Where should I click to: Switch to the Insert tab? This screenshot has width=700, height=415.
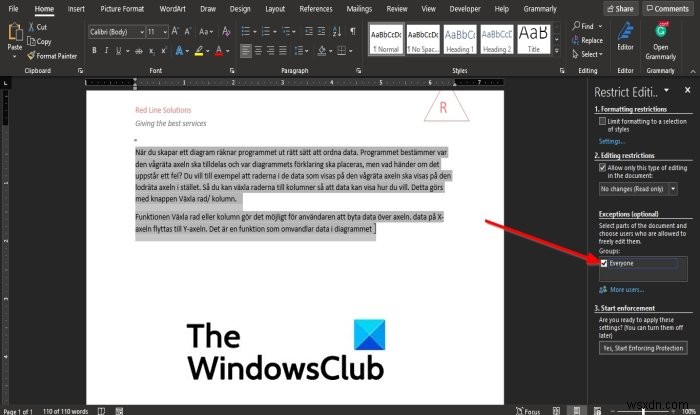pyautogui.click(x=76, y=8)
